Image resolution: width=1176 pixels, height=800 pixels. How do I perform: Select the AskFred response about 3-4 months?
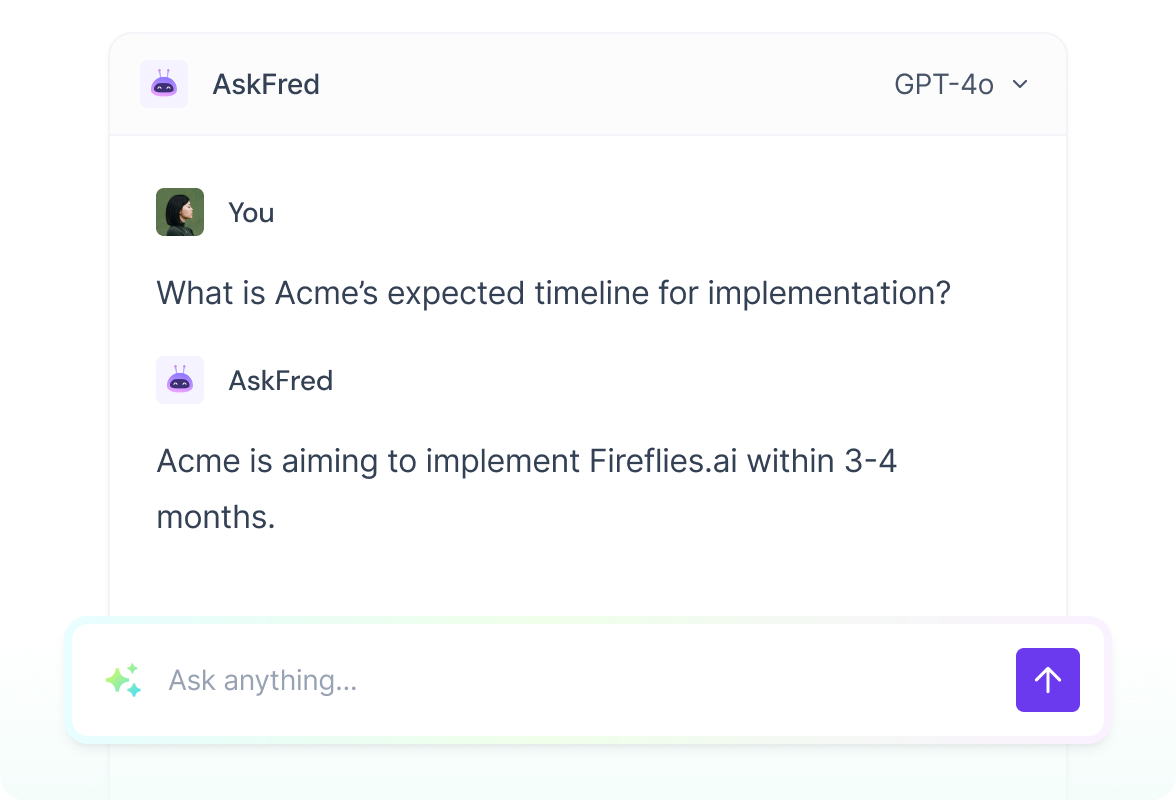pyautogui.click(x=525, y=488)
